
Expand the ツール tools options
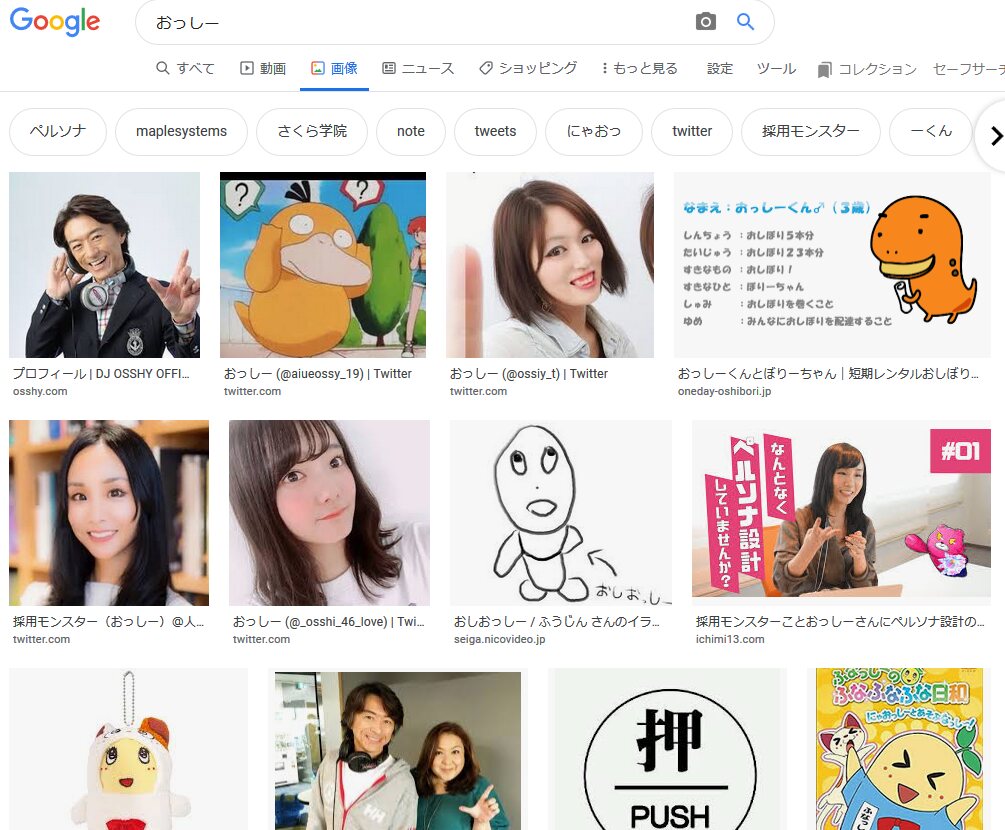[x=776, y=68]
